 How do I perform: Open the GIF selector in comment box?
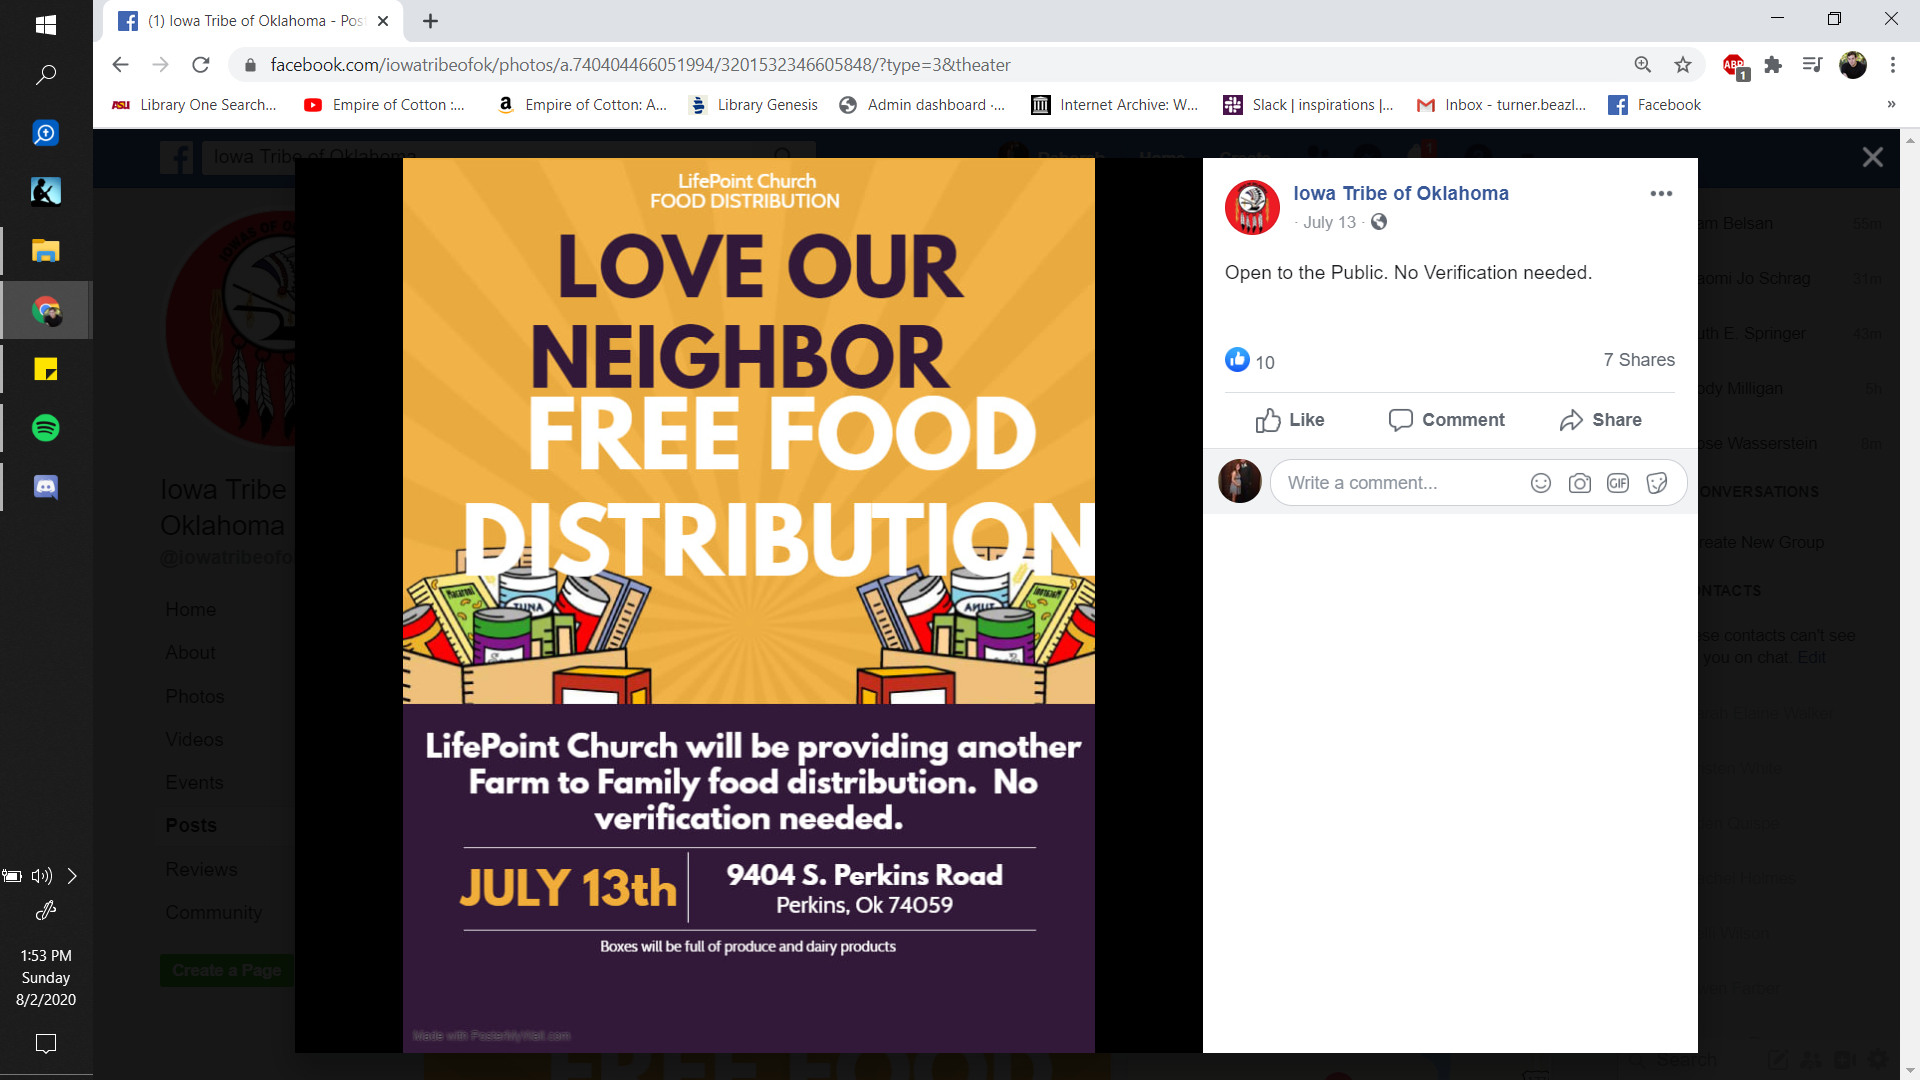[x=1618, y=483]
